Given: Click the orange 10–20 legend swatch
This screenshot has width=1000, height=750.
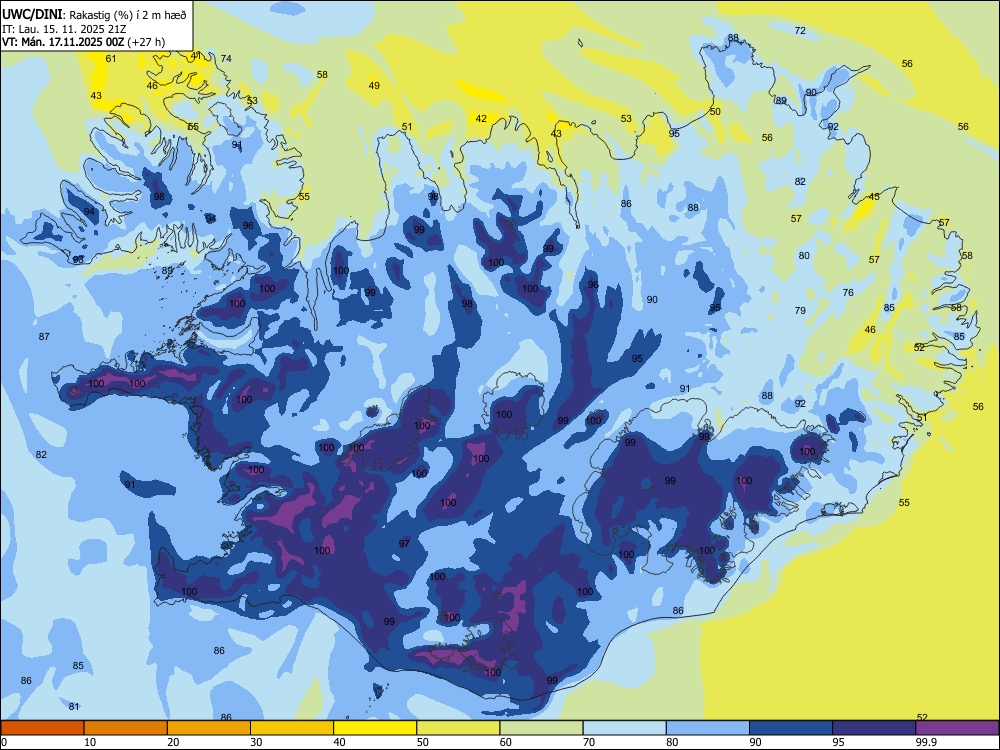Looking at the screenshot, I should [126, 728].
